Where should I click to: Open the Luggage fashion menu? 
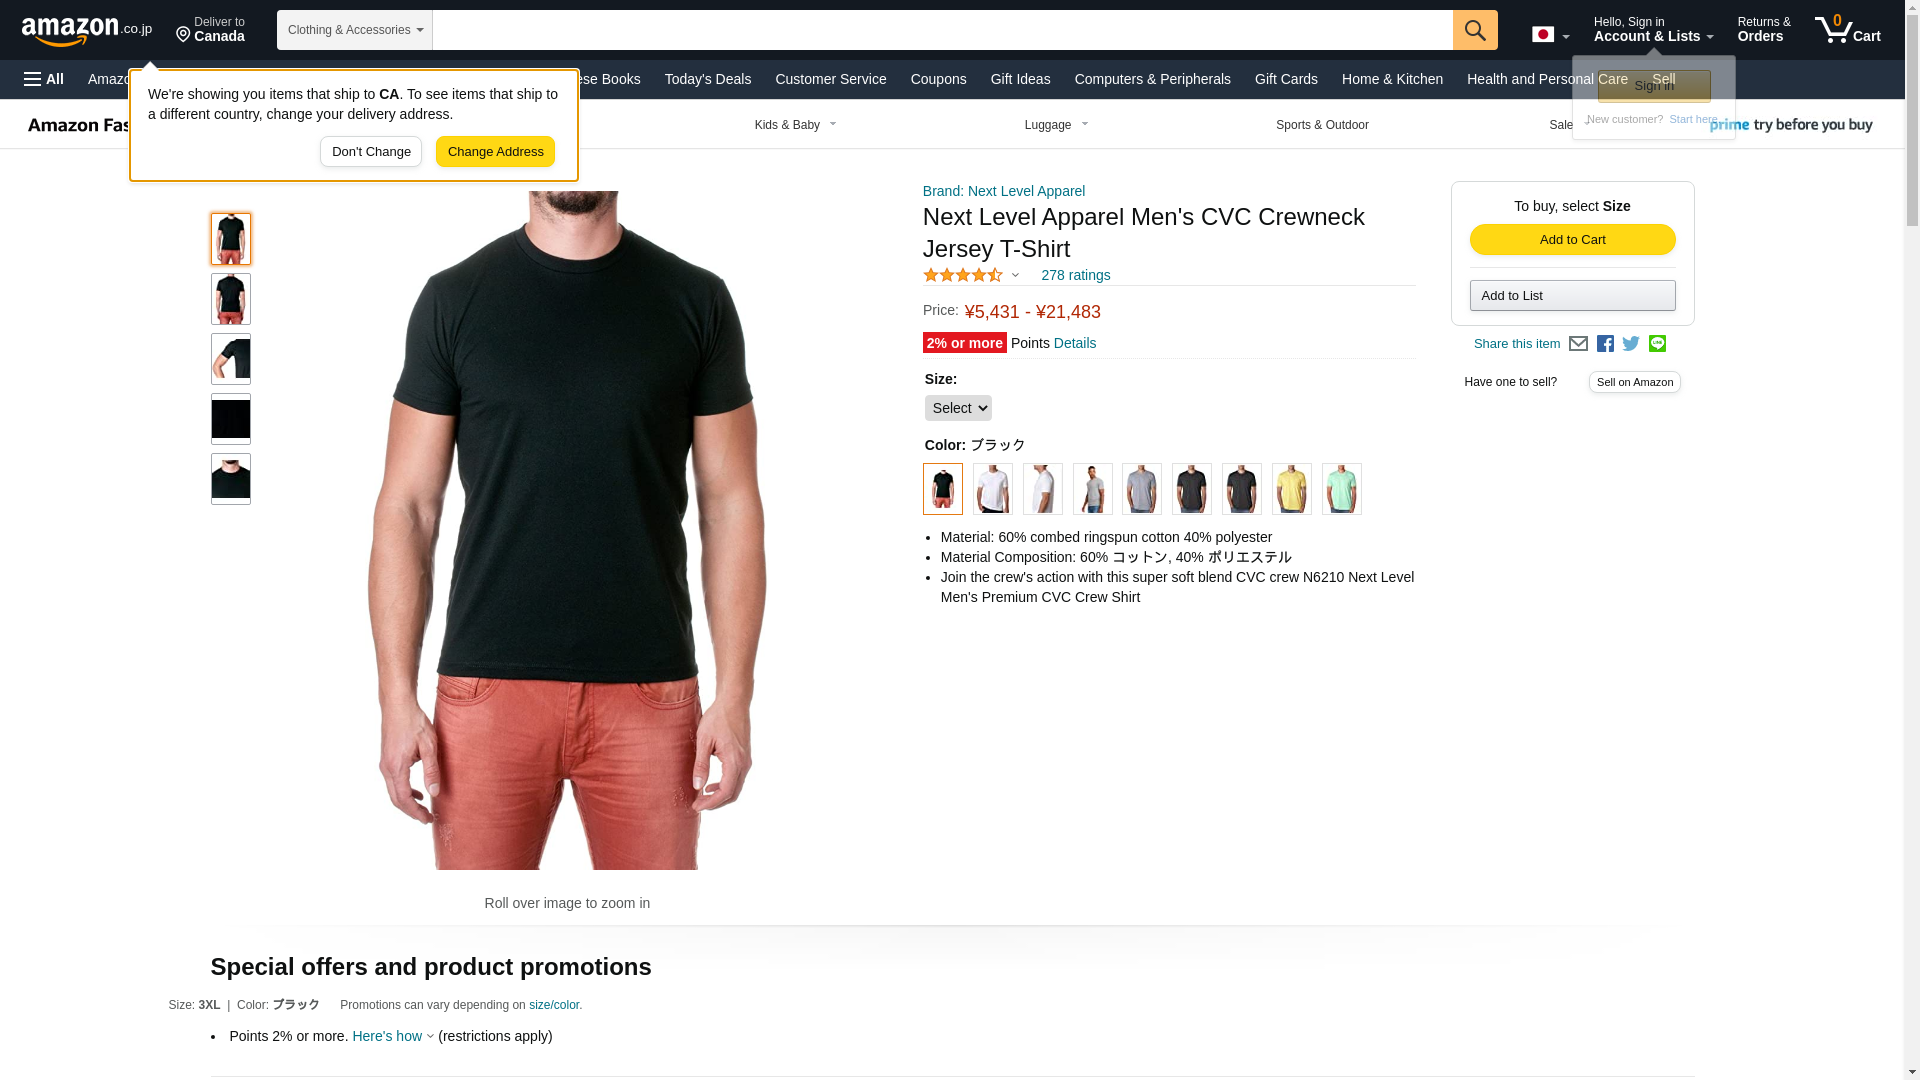click(x=1056, y=125)
